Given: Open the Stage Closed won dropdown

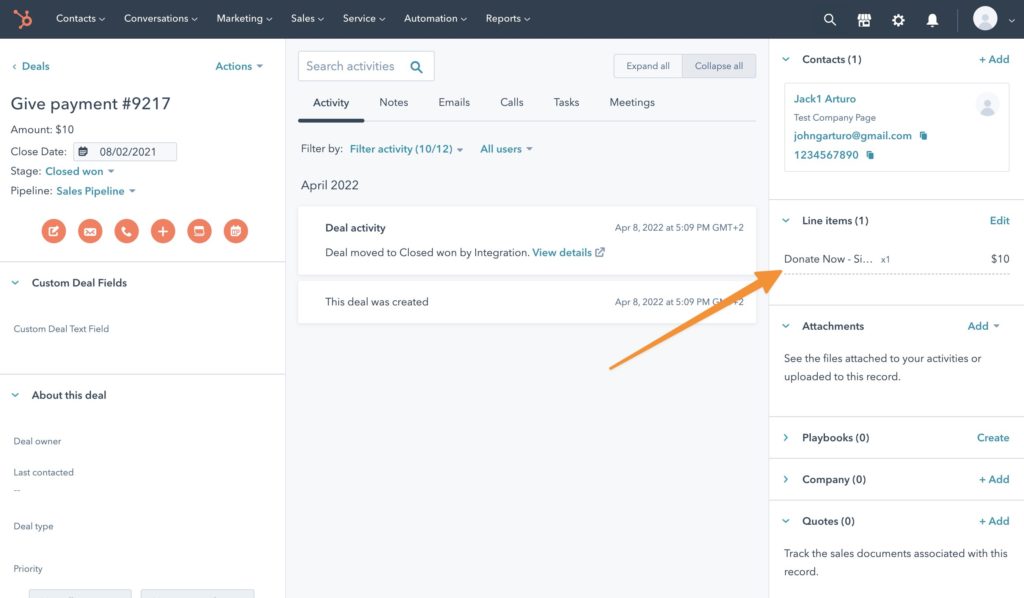Looking at the screenshot, I should click(x=79, y=171).
